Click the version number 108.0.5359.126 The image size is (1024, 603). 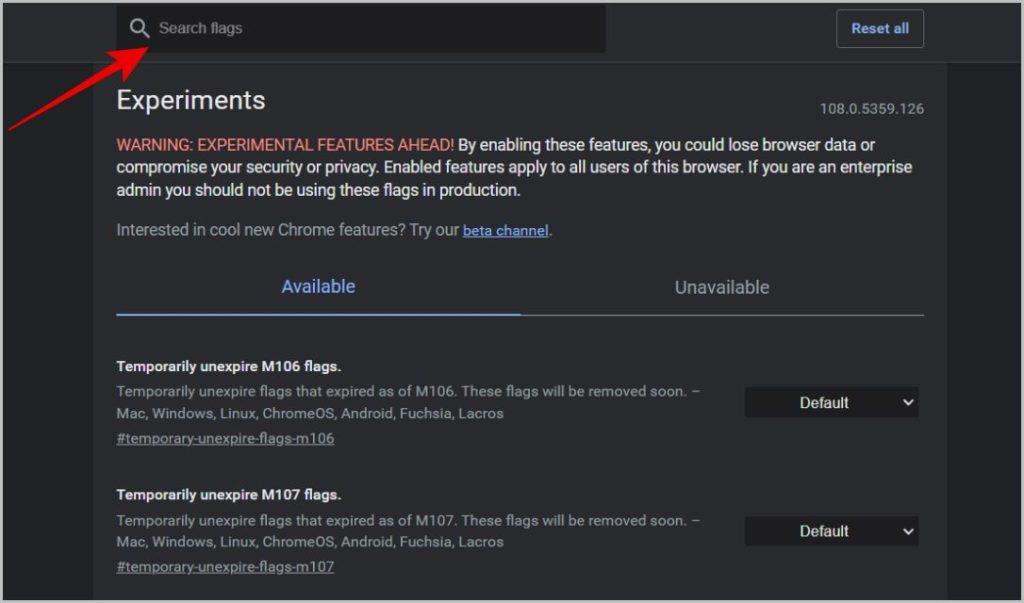(872, 109)
